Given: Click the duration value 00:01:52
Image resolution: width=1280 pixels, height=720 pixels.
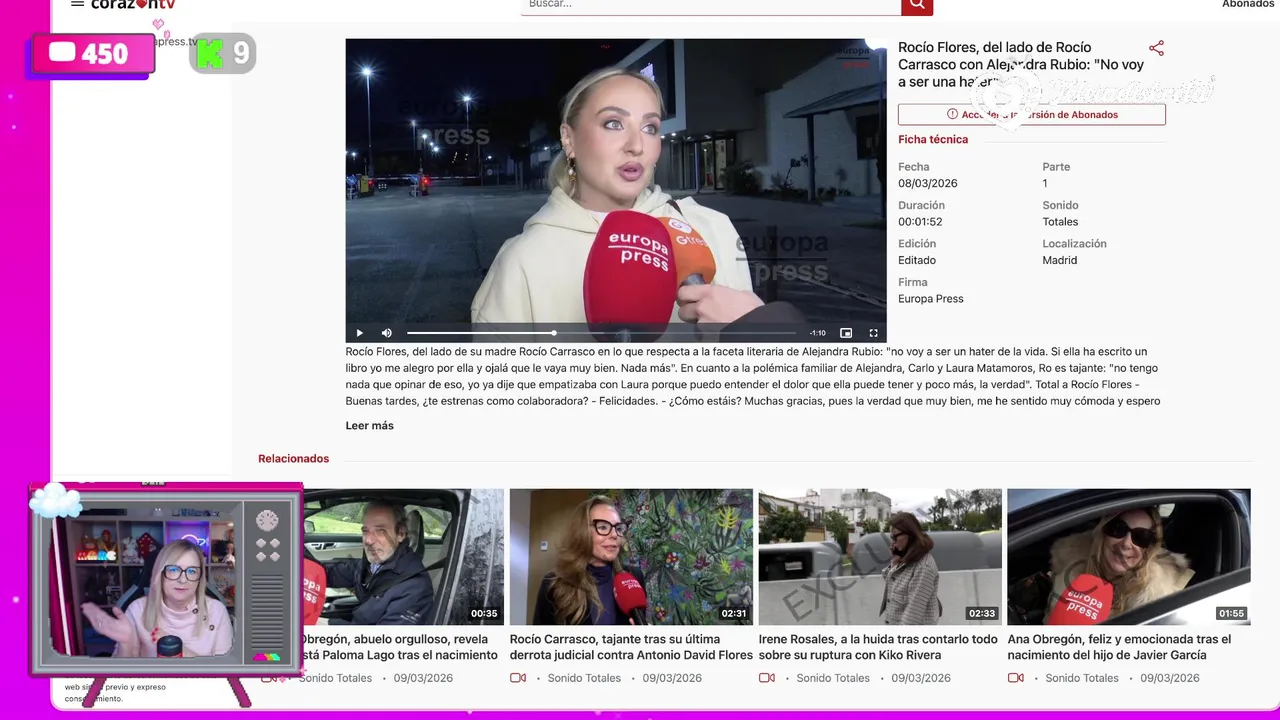Looking at the screenshot, I should click(x=920, y=222).
